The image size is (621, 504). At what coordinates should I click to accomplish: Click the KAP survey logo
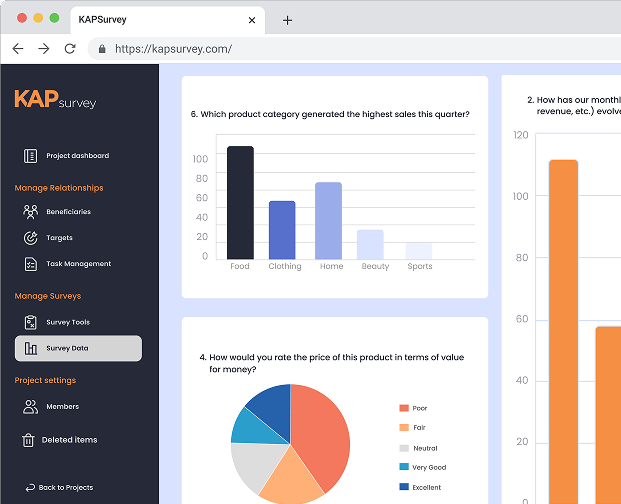55,99
